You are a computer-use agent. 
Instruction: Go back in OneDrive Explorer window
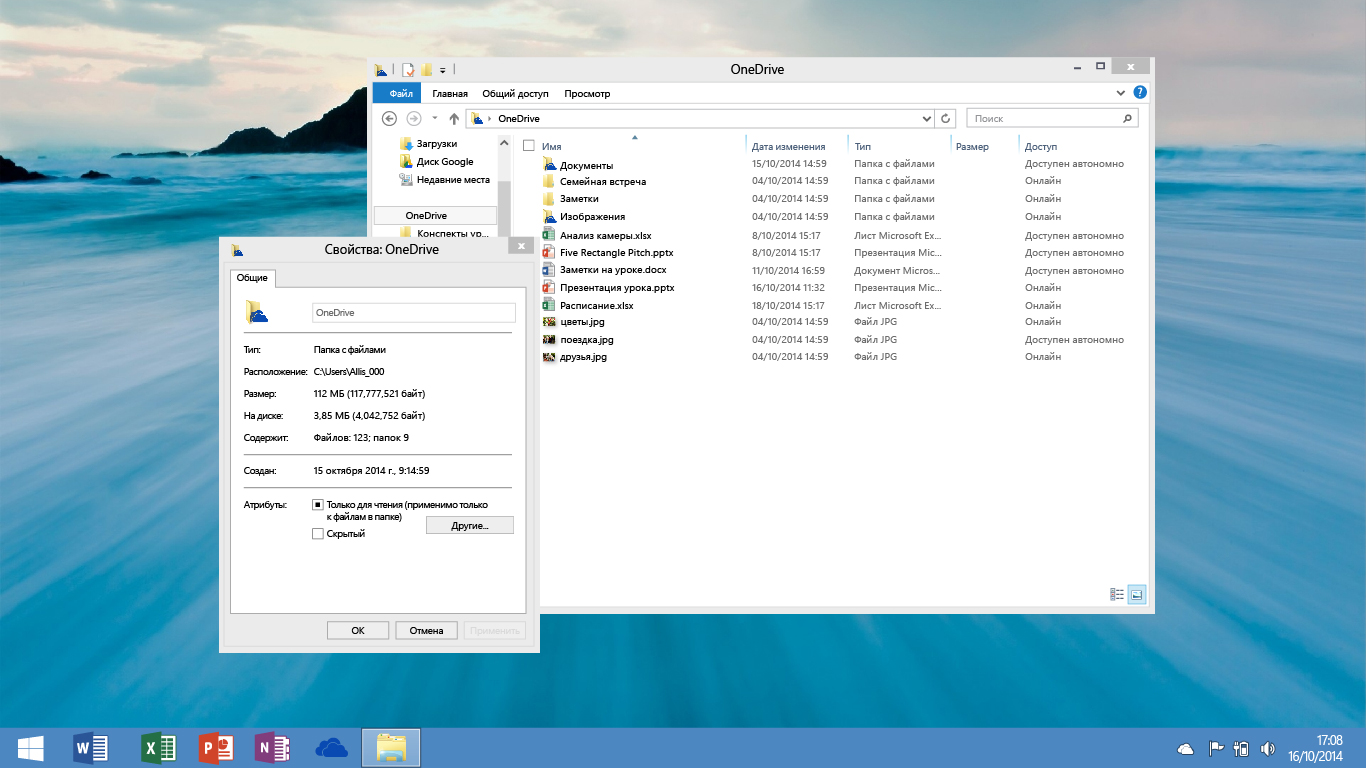tap(390, 118)
